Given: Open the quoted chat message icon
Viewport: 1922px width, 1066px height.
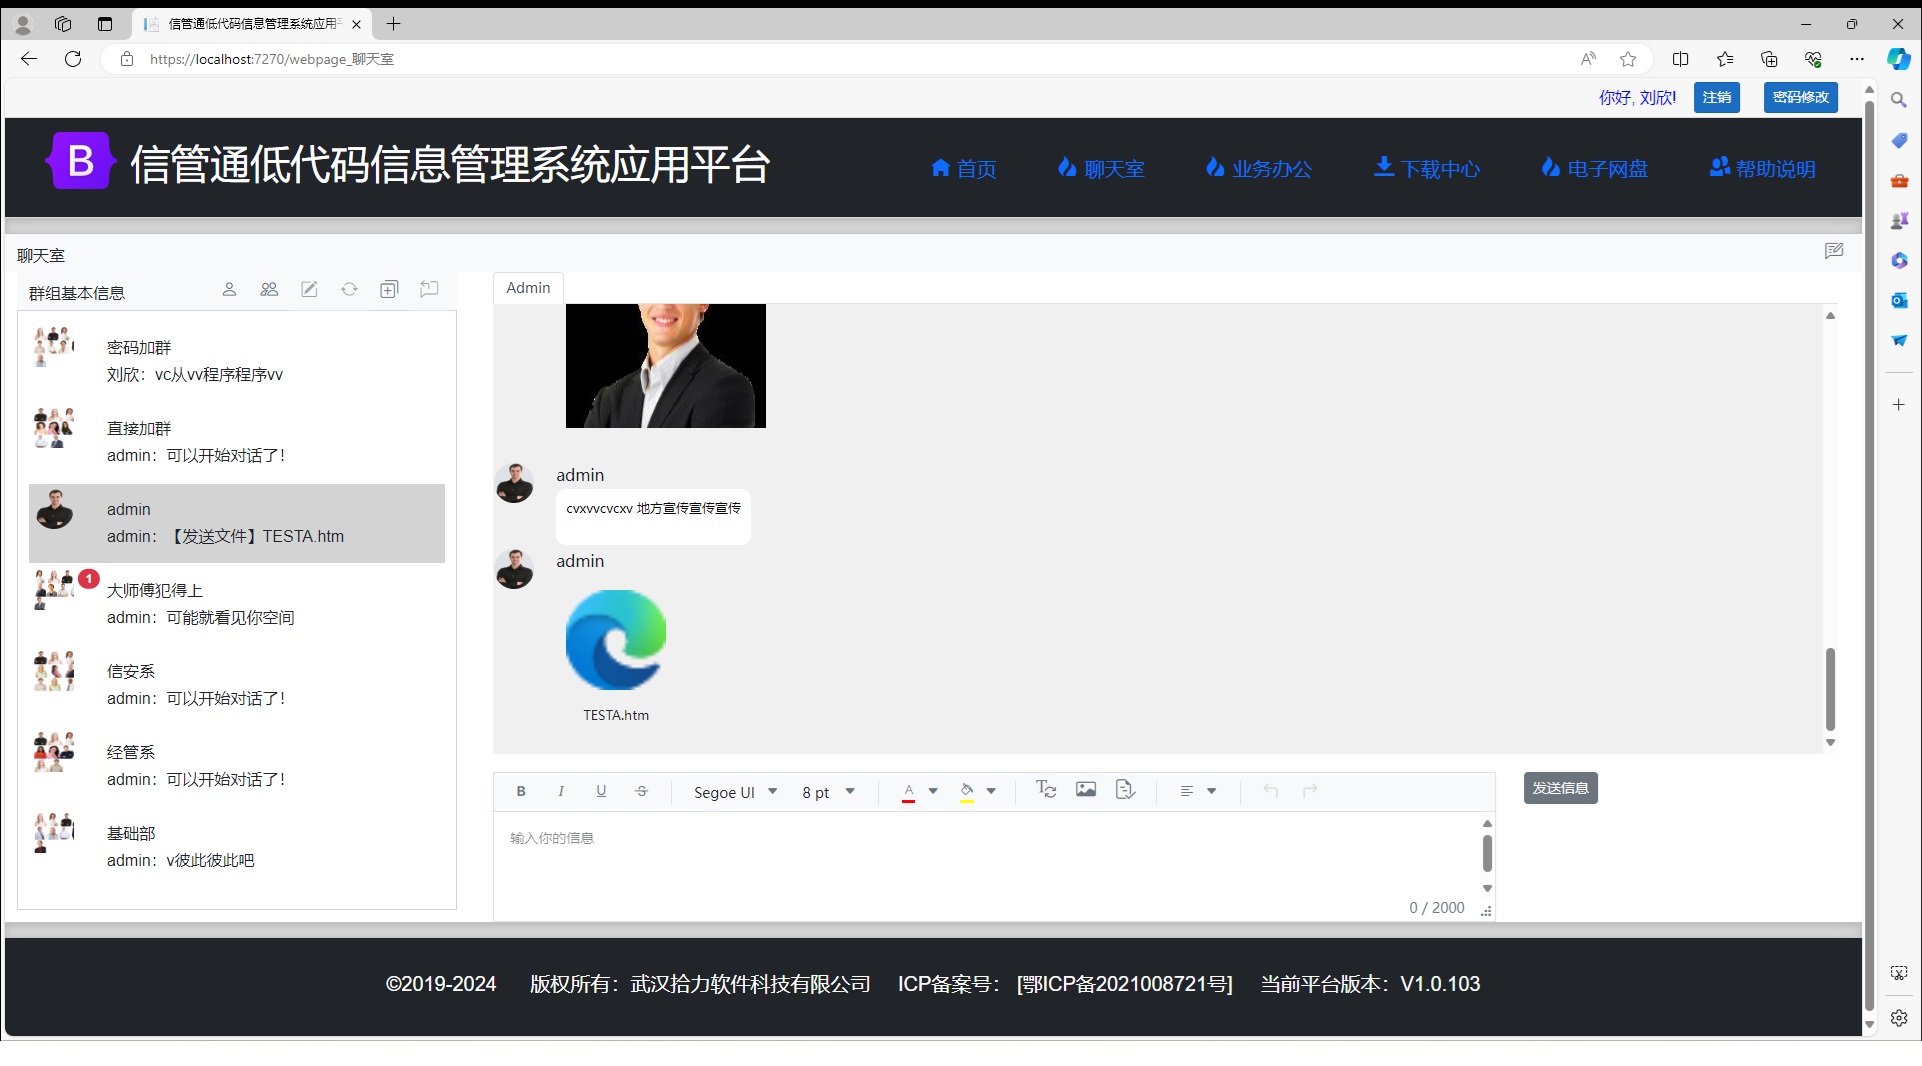Looking at the screenshot, I should coord(429,289).
